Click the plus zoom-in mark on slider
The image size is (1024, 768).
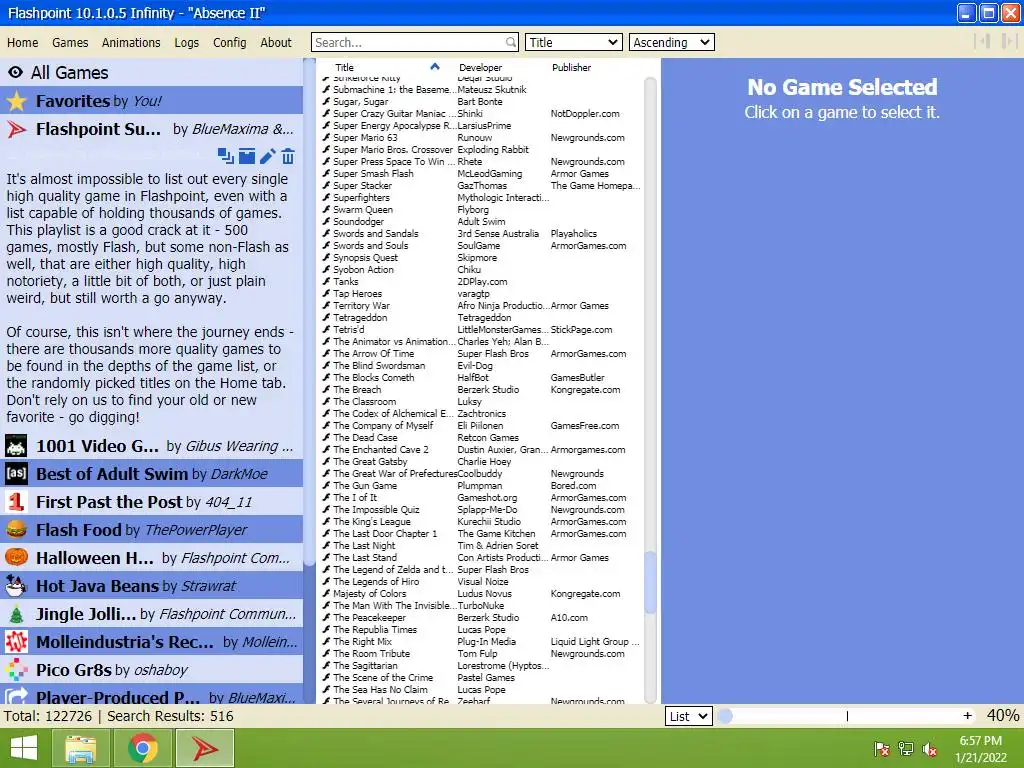(x=967, y=716)
